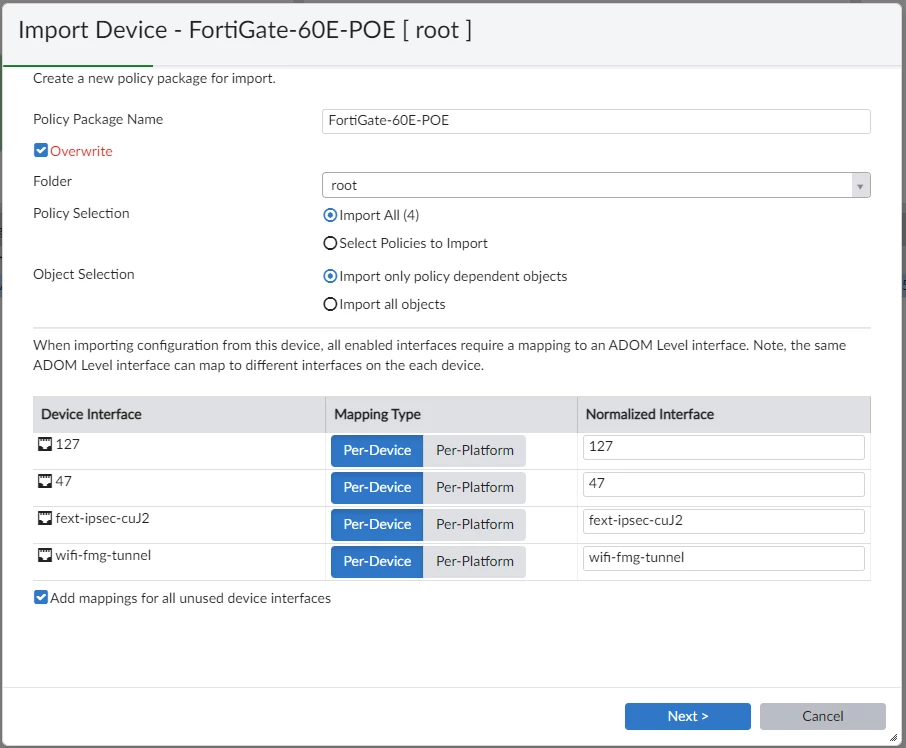Set Per-Platform mapping for fext-ipsec-cuJ2

[474, 524]
